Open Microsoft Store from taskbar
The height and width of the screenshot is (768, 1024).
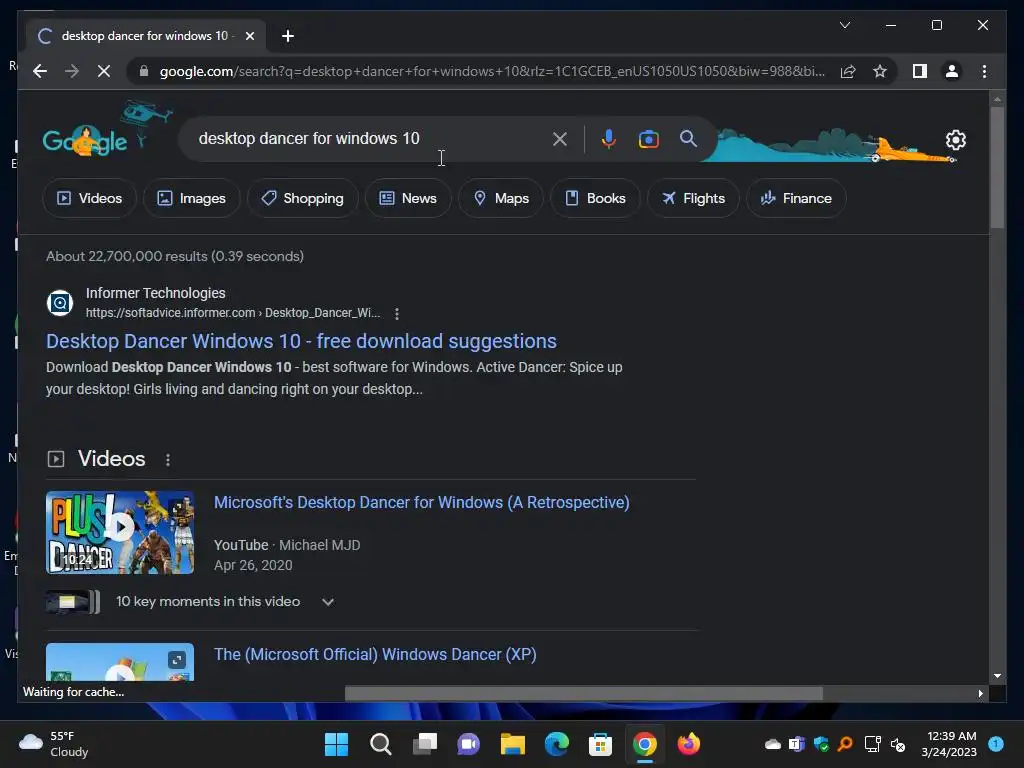coord(600,744)
